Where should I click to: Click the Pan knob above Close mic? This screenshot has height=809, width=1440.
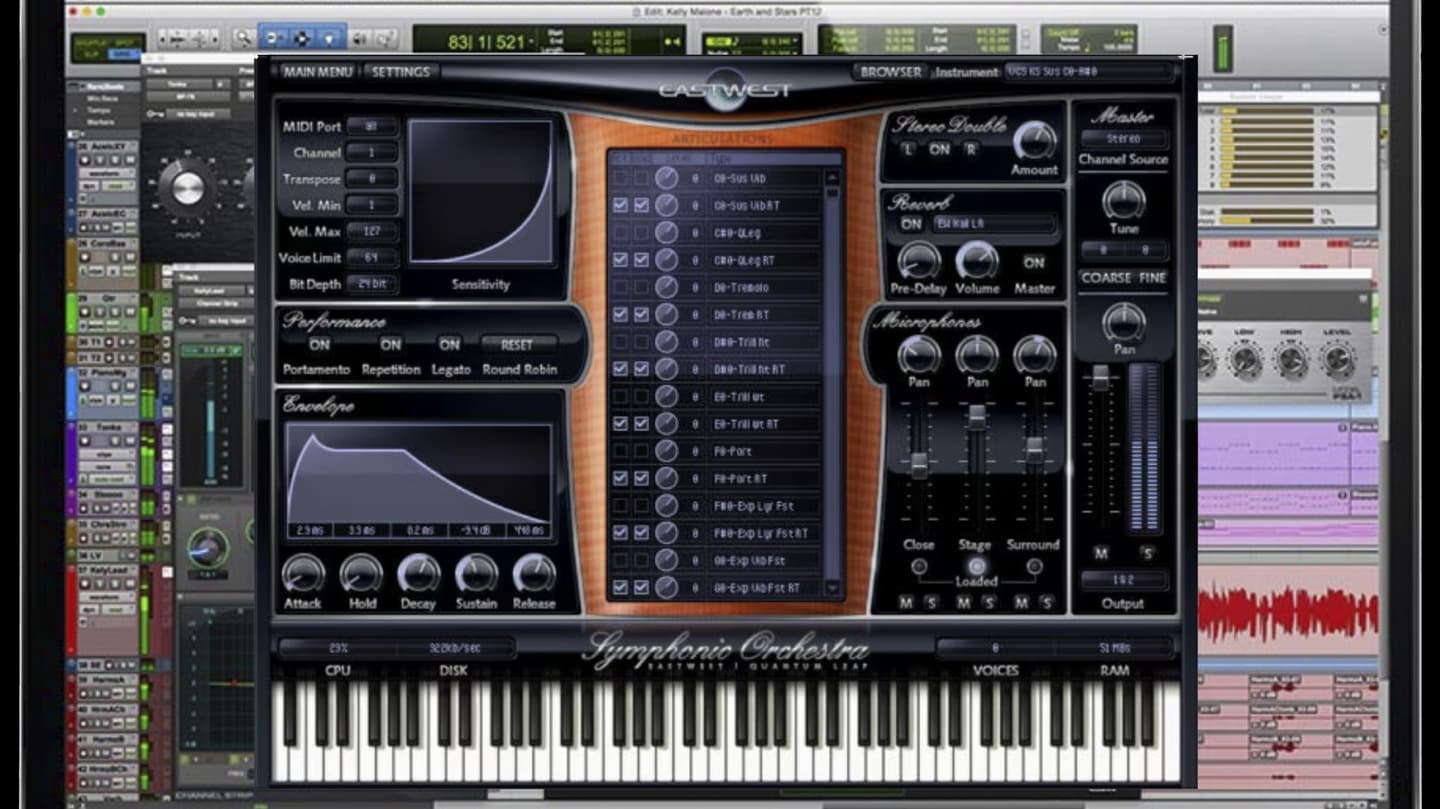pos(918,355)
